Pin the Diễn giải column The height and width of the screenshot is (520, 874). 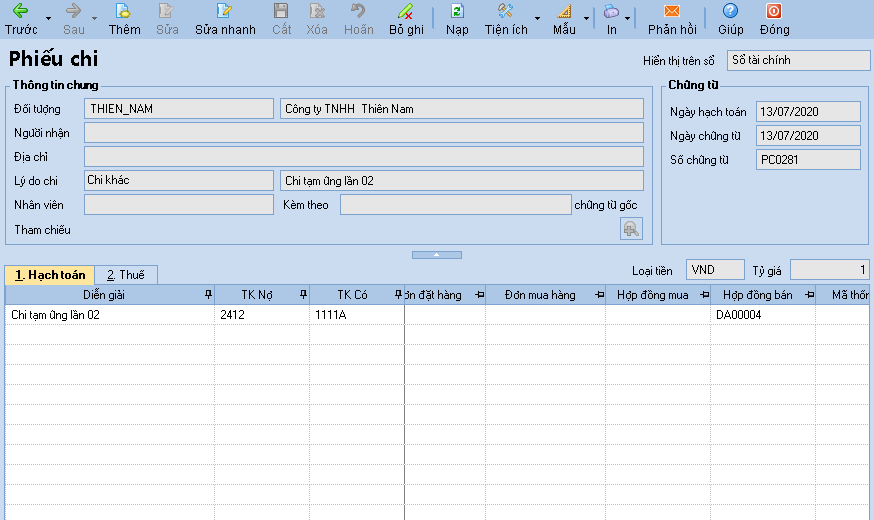(208, 294)
